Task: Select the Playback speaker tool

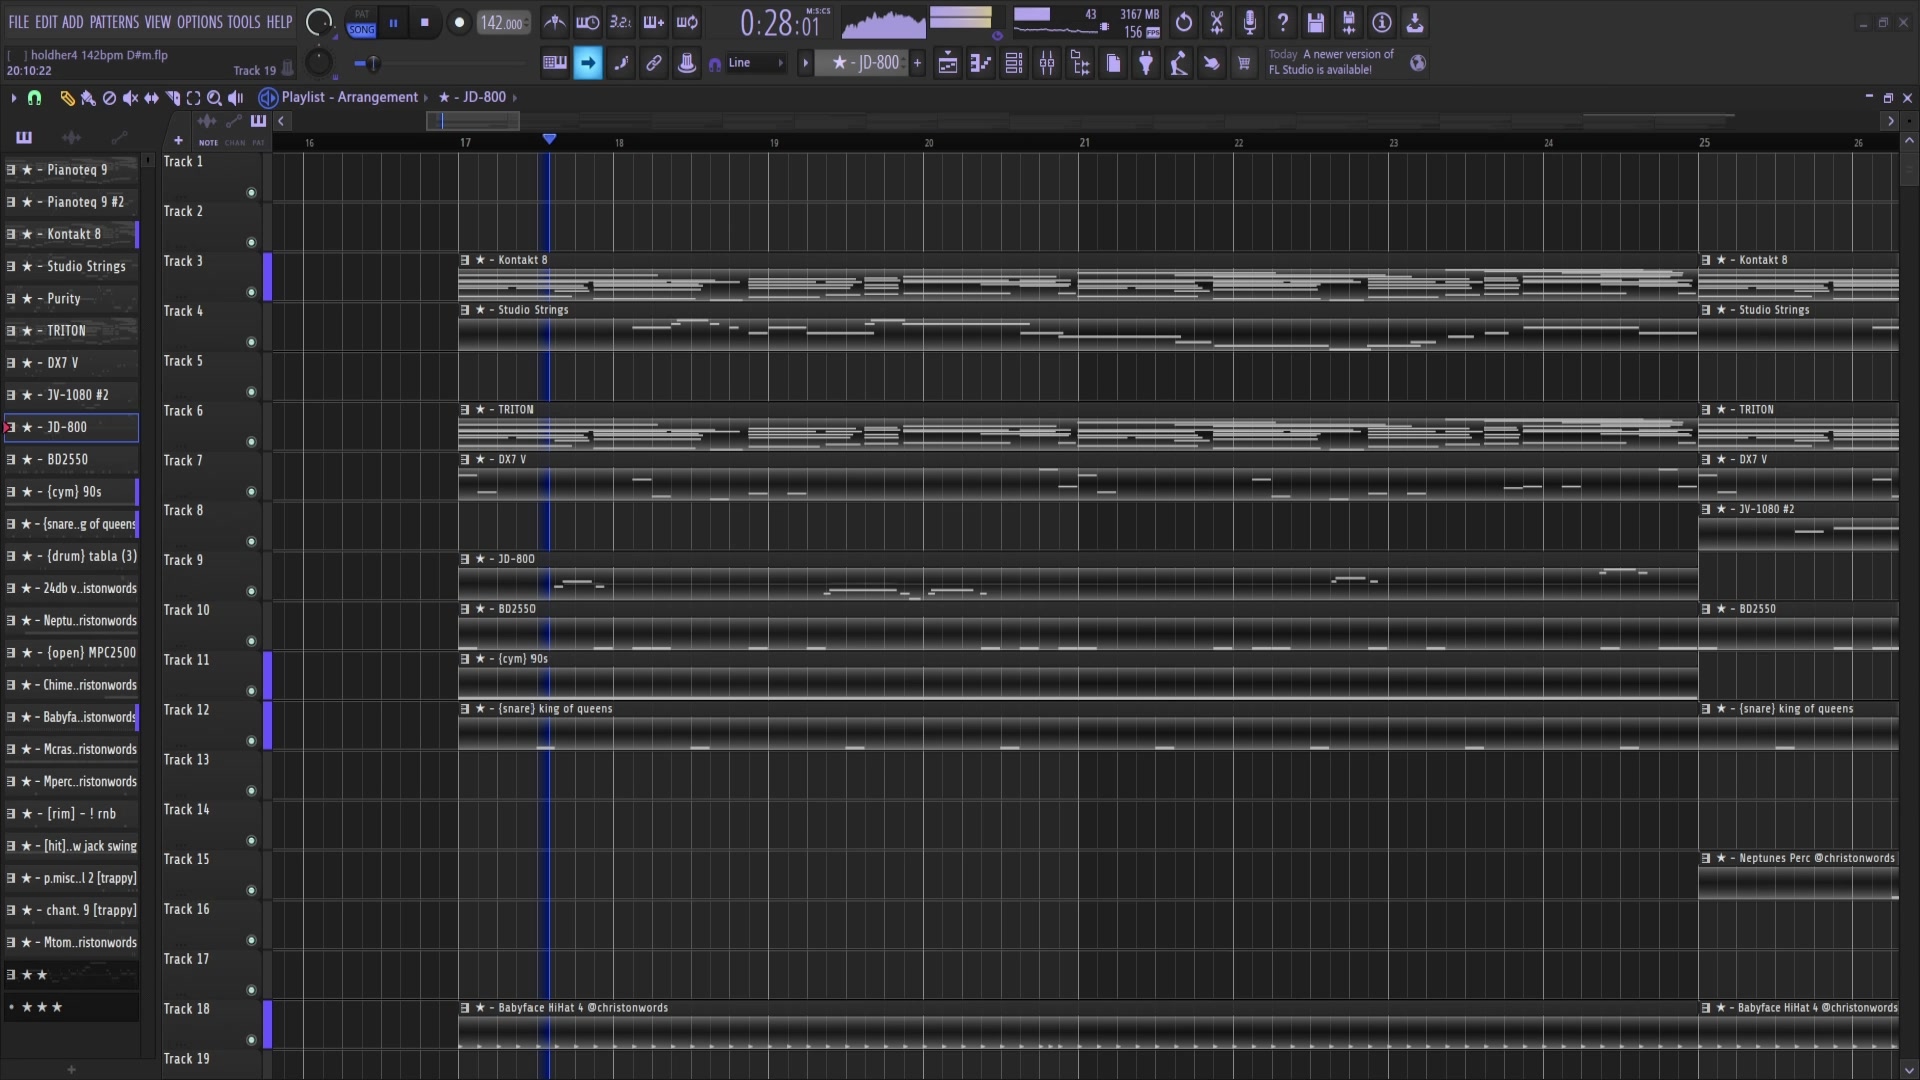Action: [x=235, y=98]
